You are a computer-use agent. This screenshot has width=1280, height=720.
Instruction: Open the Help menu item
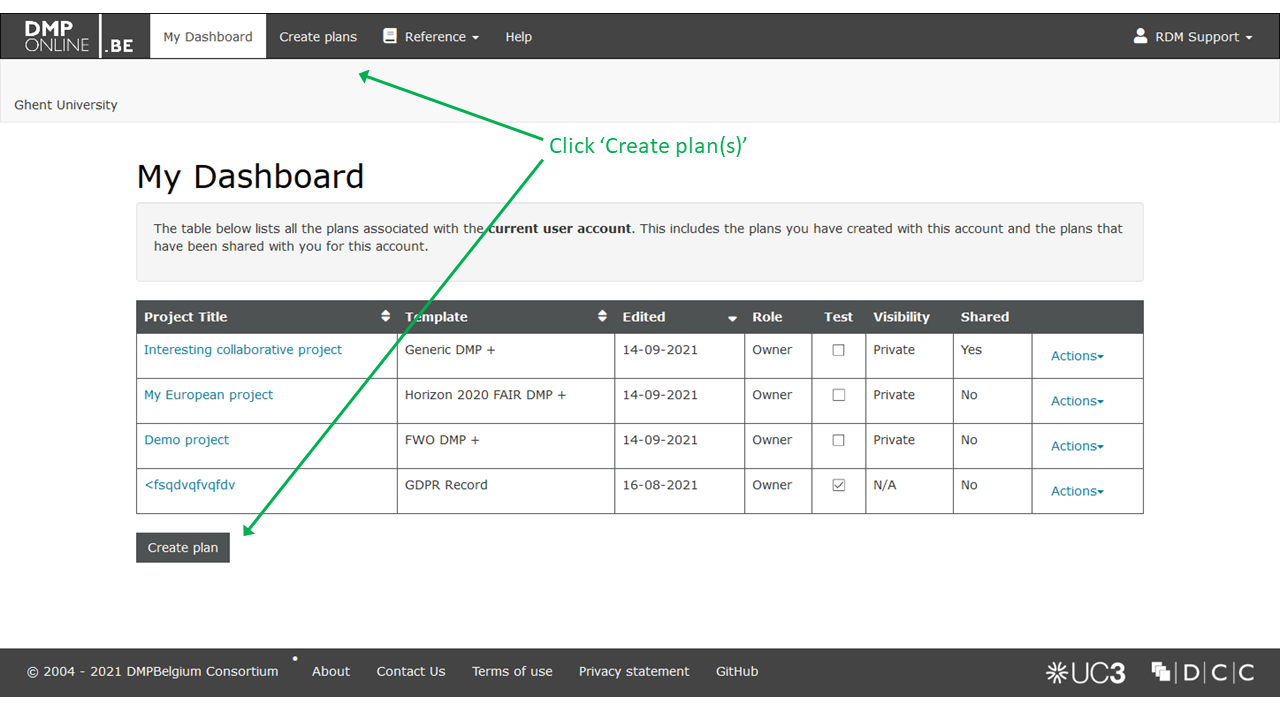point(518,37)
